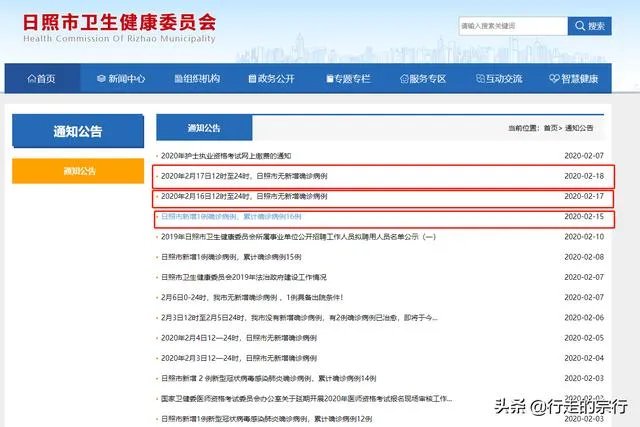Screen dimensions: 640x427
Task: Open the 专题专栏 nav item
Action: tap(348, 79)
